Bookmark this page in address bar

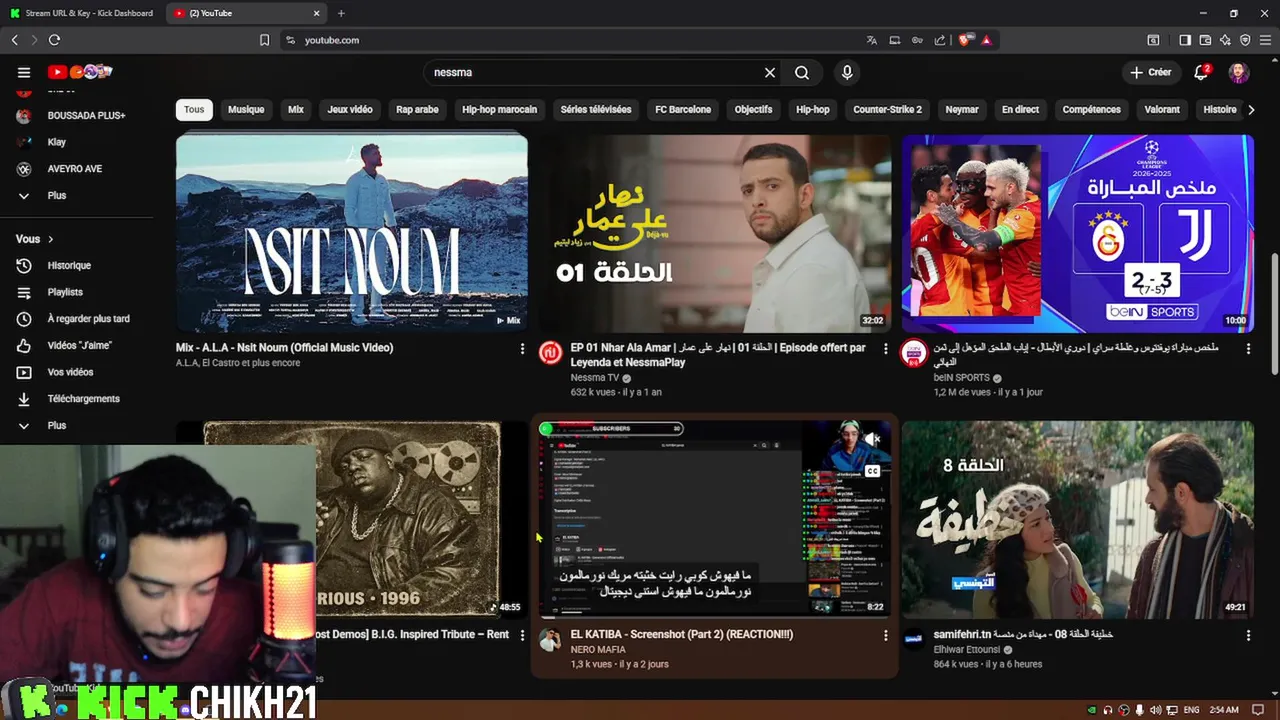pyautogui.click(x=264, y=40)
